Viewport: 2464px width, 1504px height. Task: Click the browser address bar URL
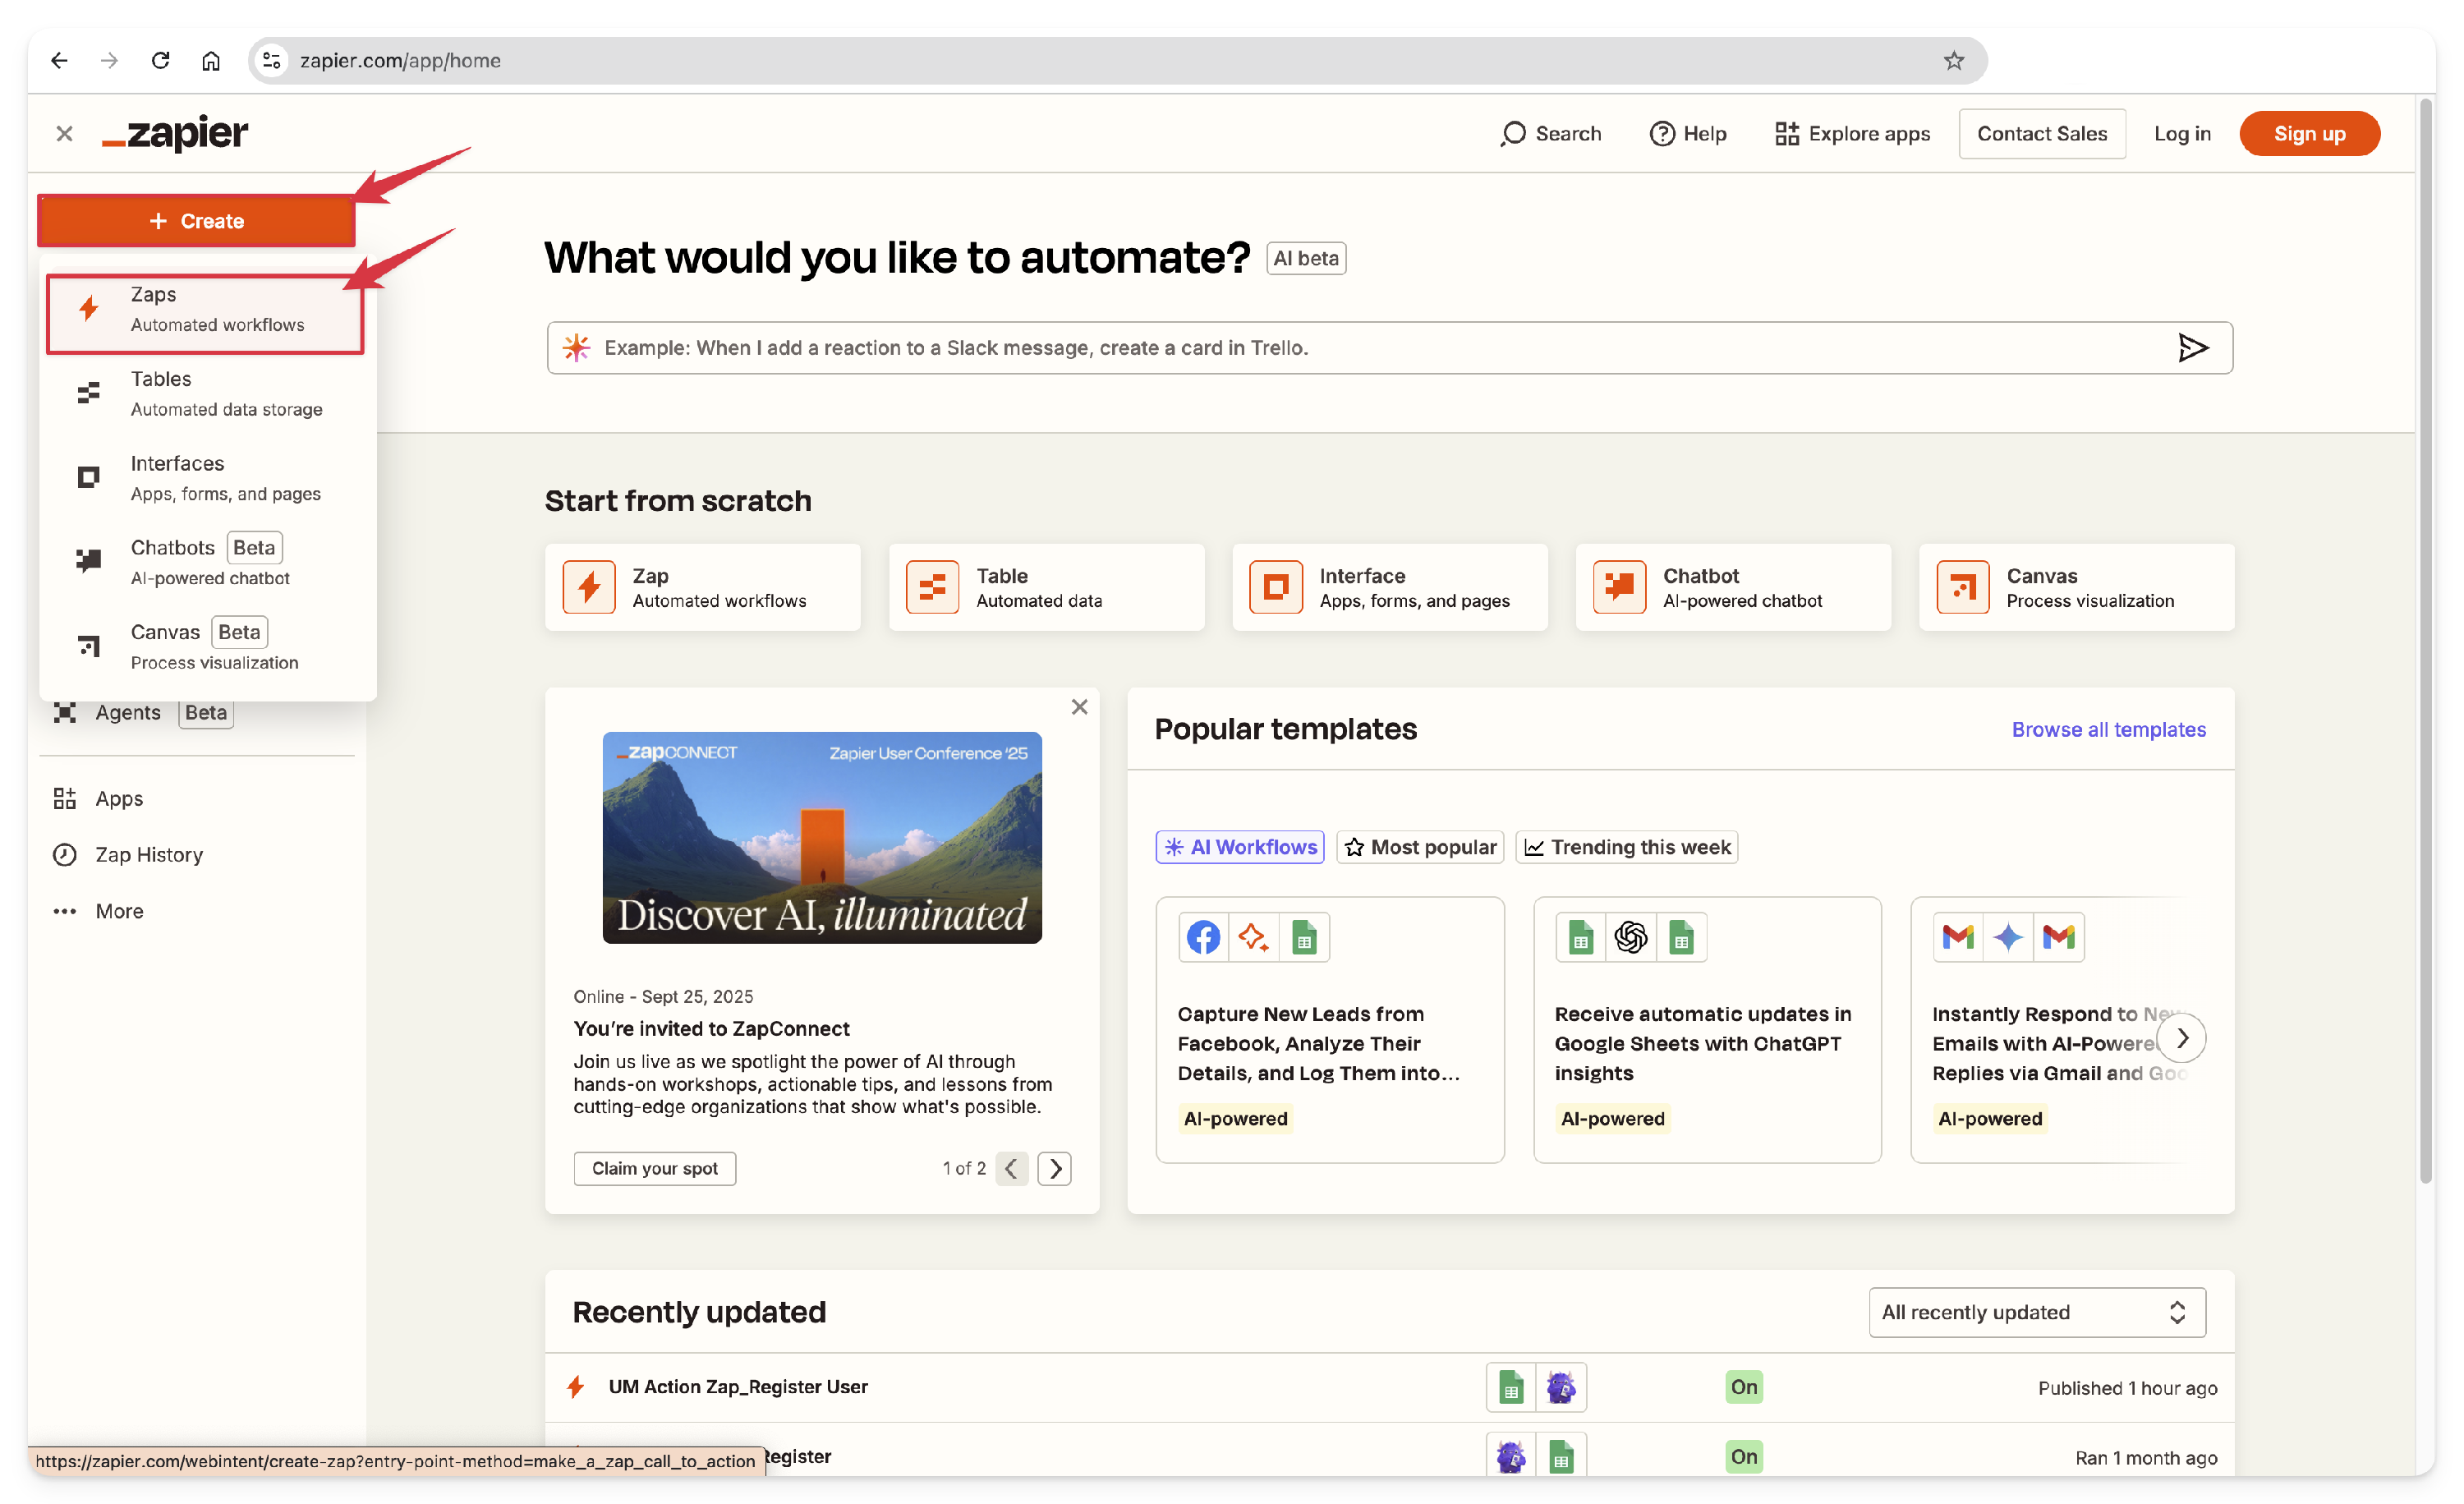coord(400,60)
